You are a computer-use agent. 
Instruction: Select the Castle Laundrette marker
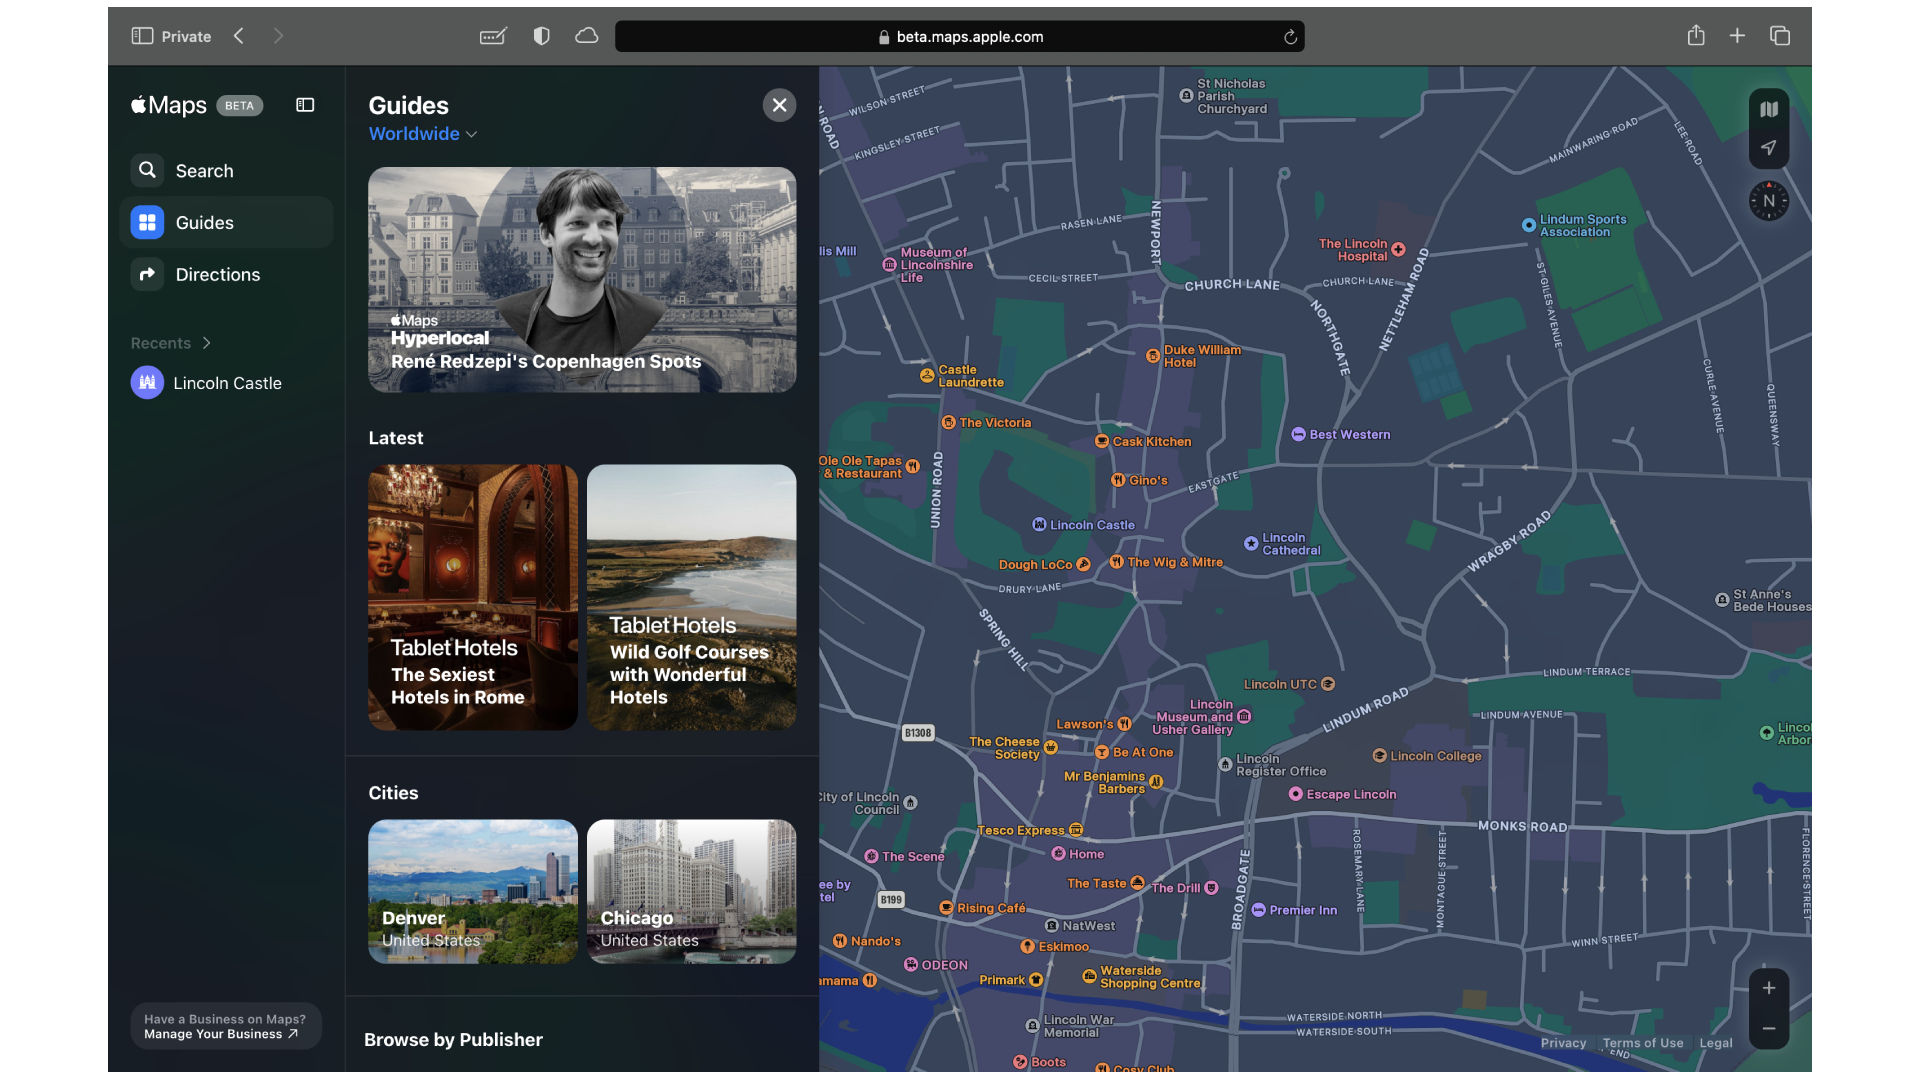point(926,376)
